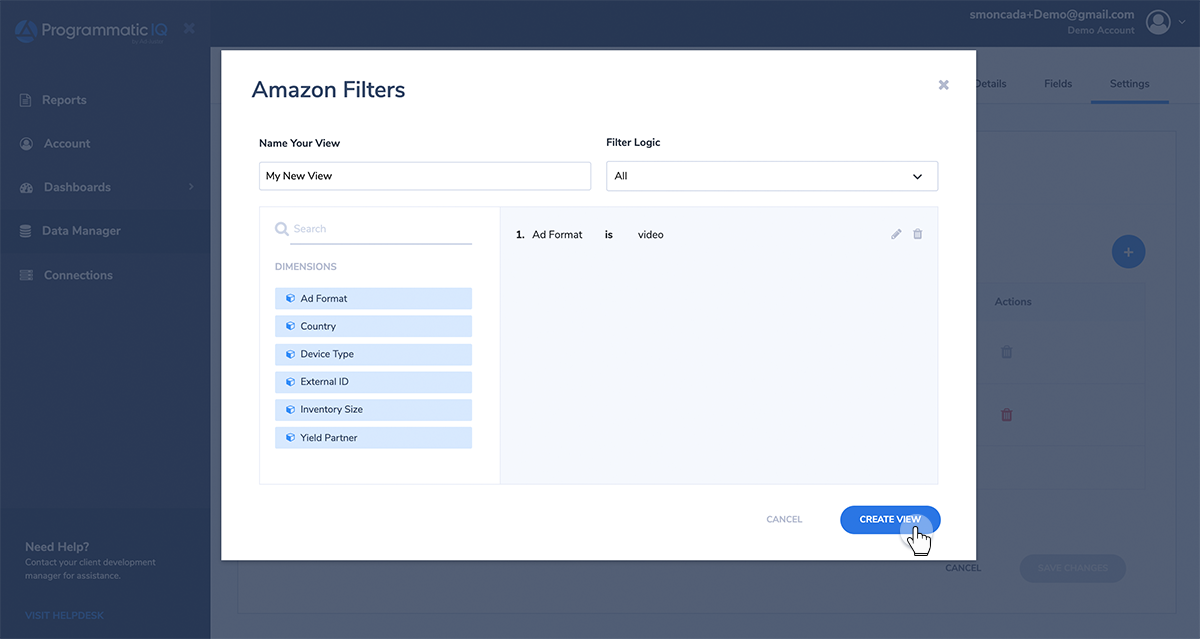The image size is (1200, 639).
Task: Select the Country dimension
Action: coord(373,326)
